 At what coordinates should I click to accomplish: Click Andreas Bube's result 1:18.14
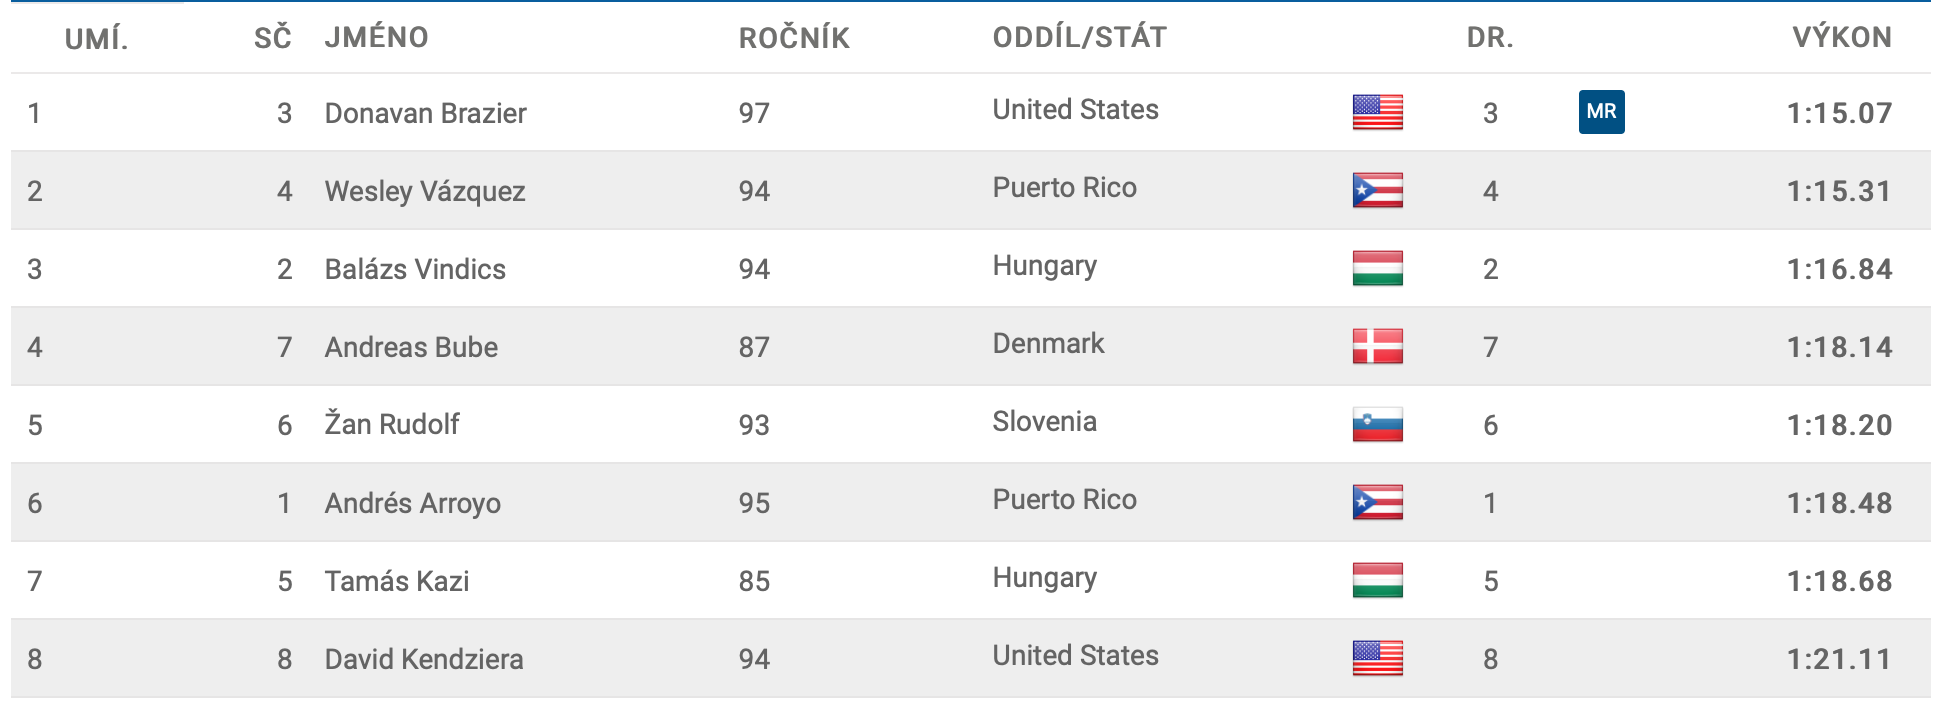(1839, 347)
